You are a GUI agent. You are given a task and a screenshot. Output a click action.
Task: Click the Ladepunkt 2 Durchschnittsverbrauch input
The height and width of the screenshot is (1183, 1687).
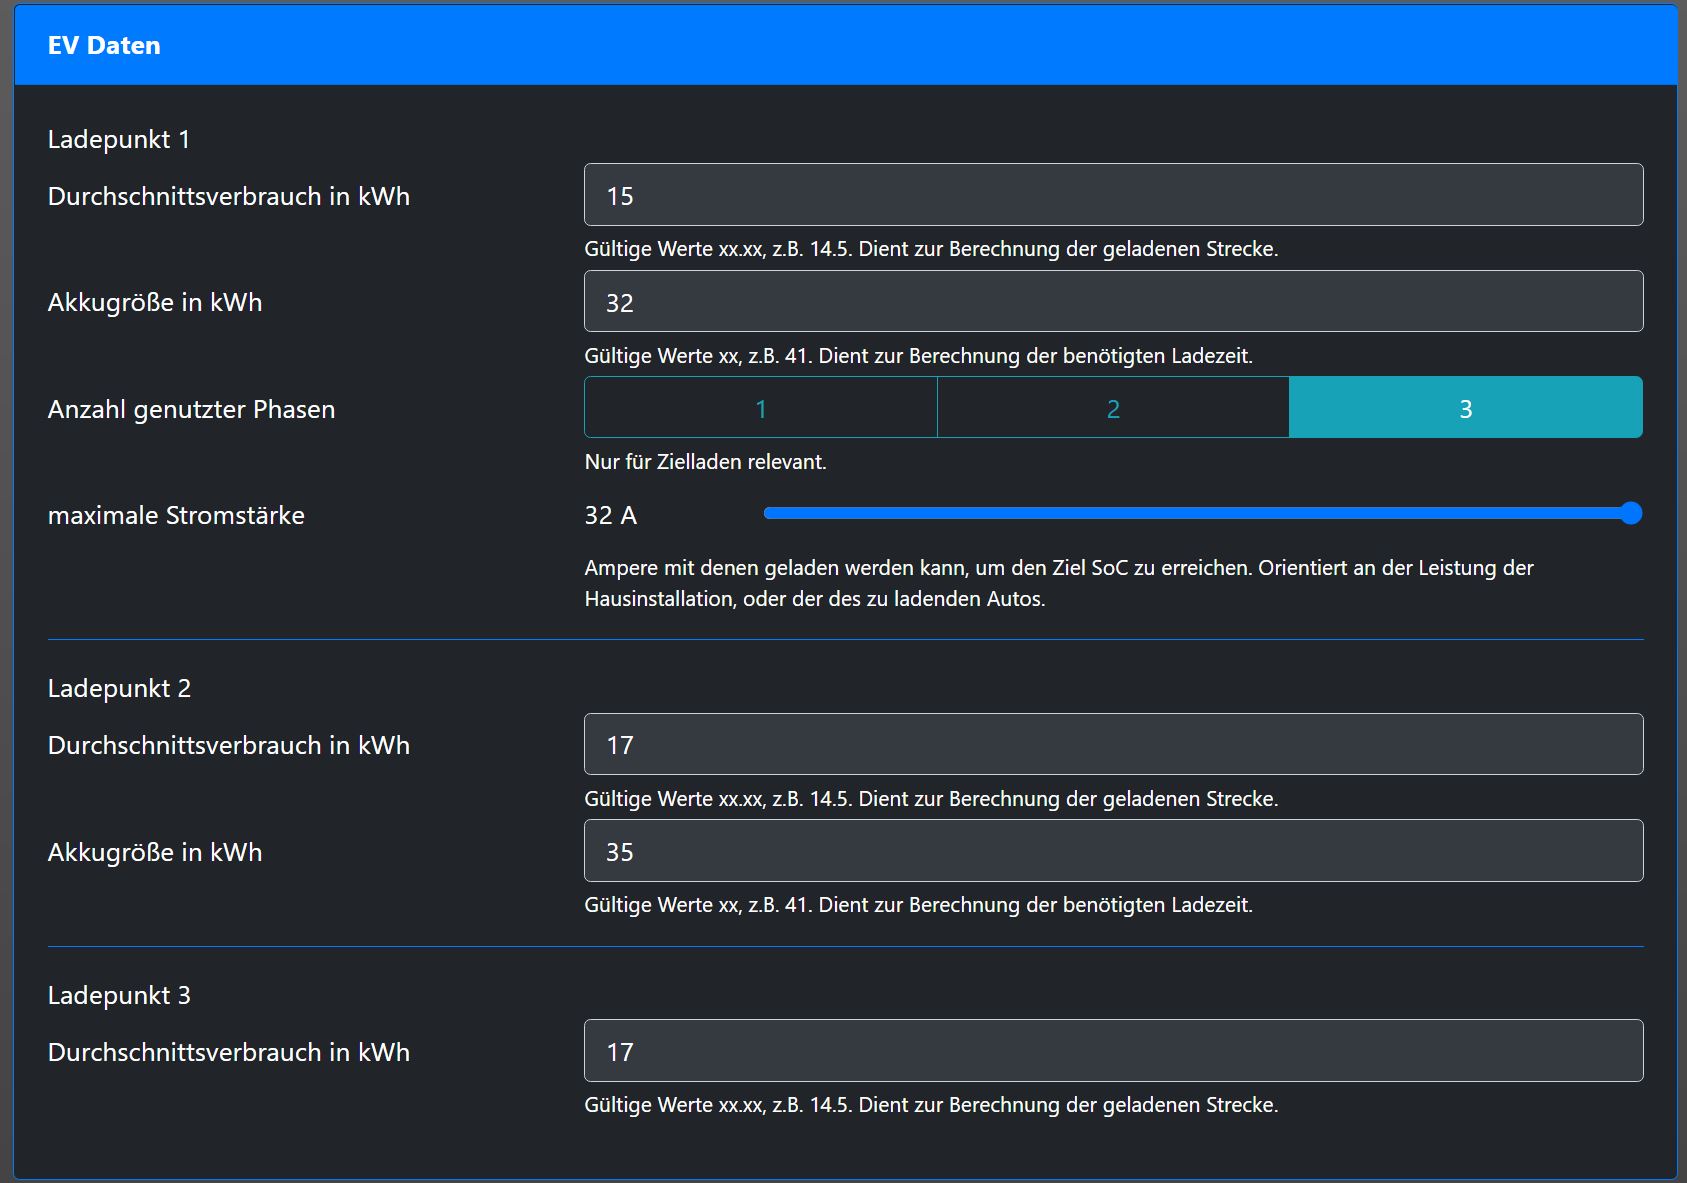click(1113, 744)
